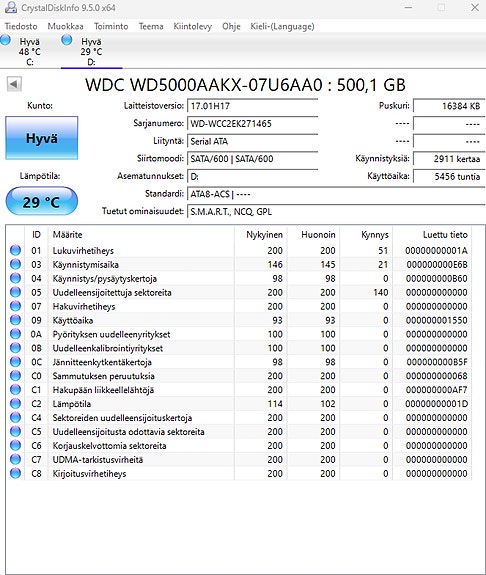Click raw value 000000001550
Viewport: 486px width, 575px height.
(x=436, y=320)
